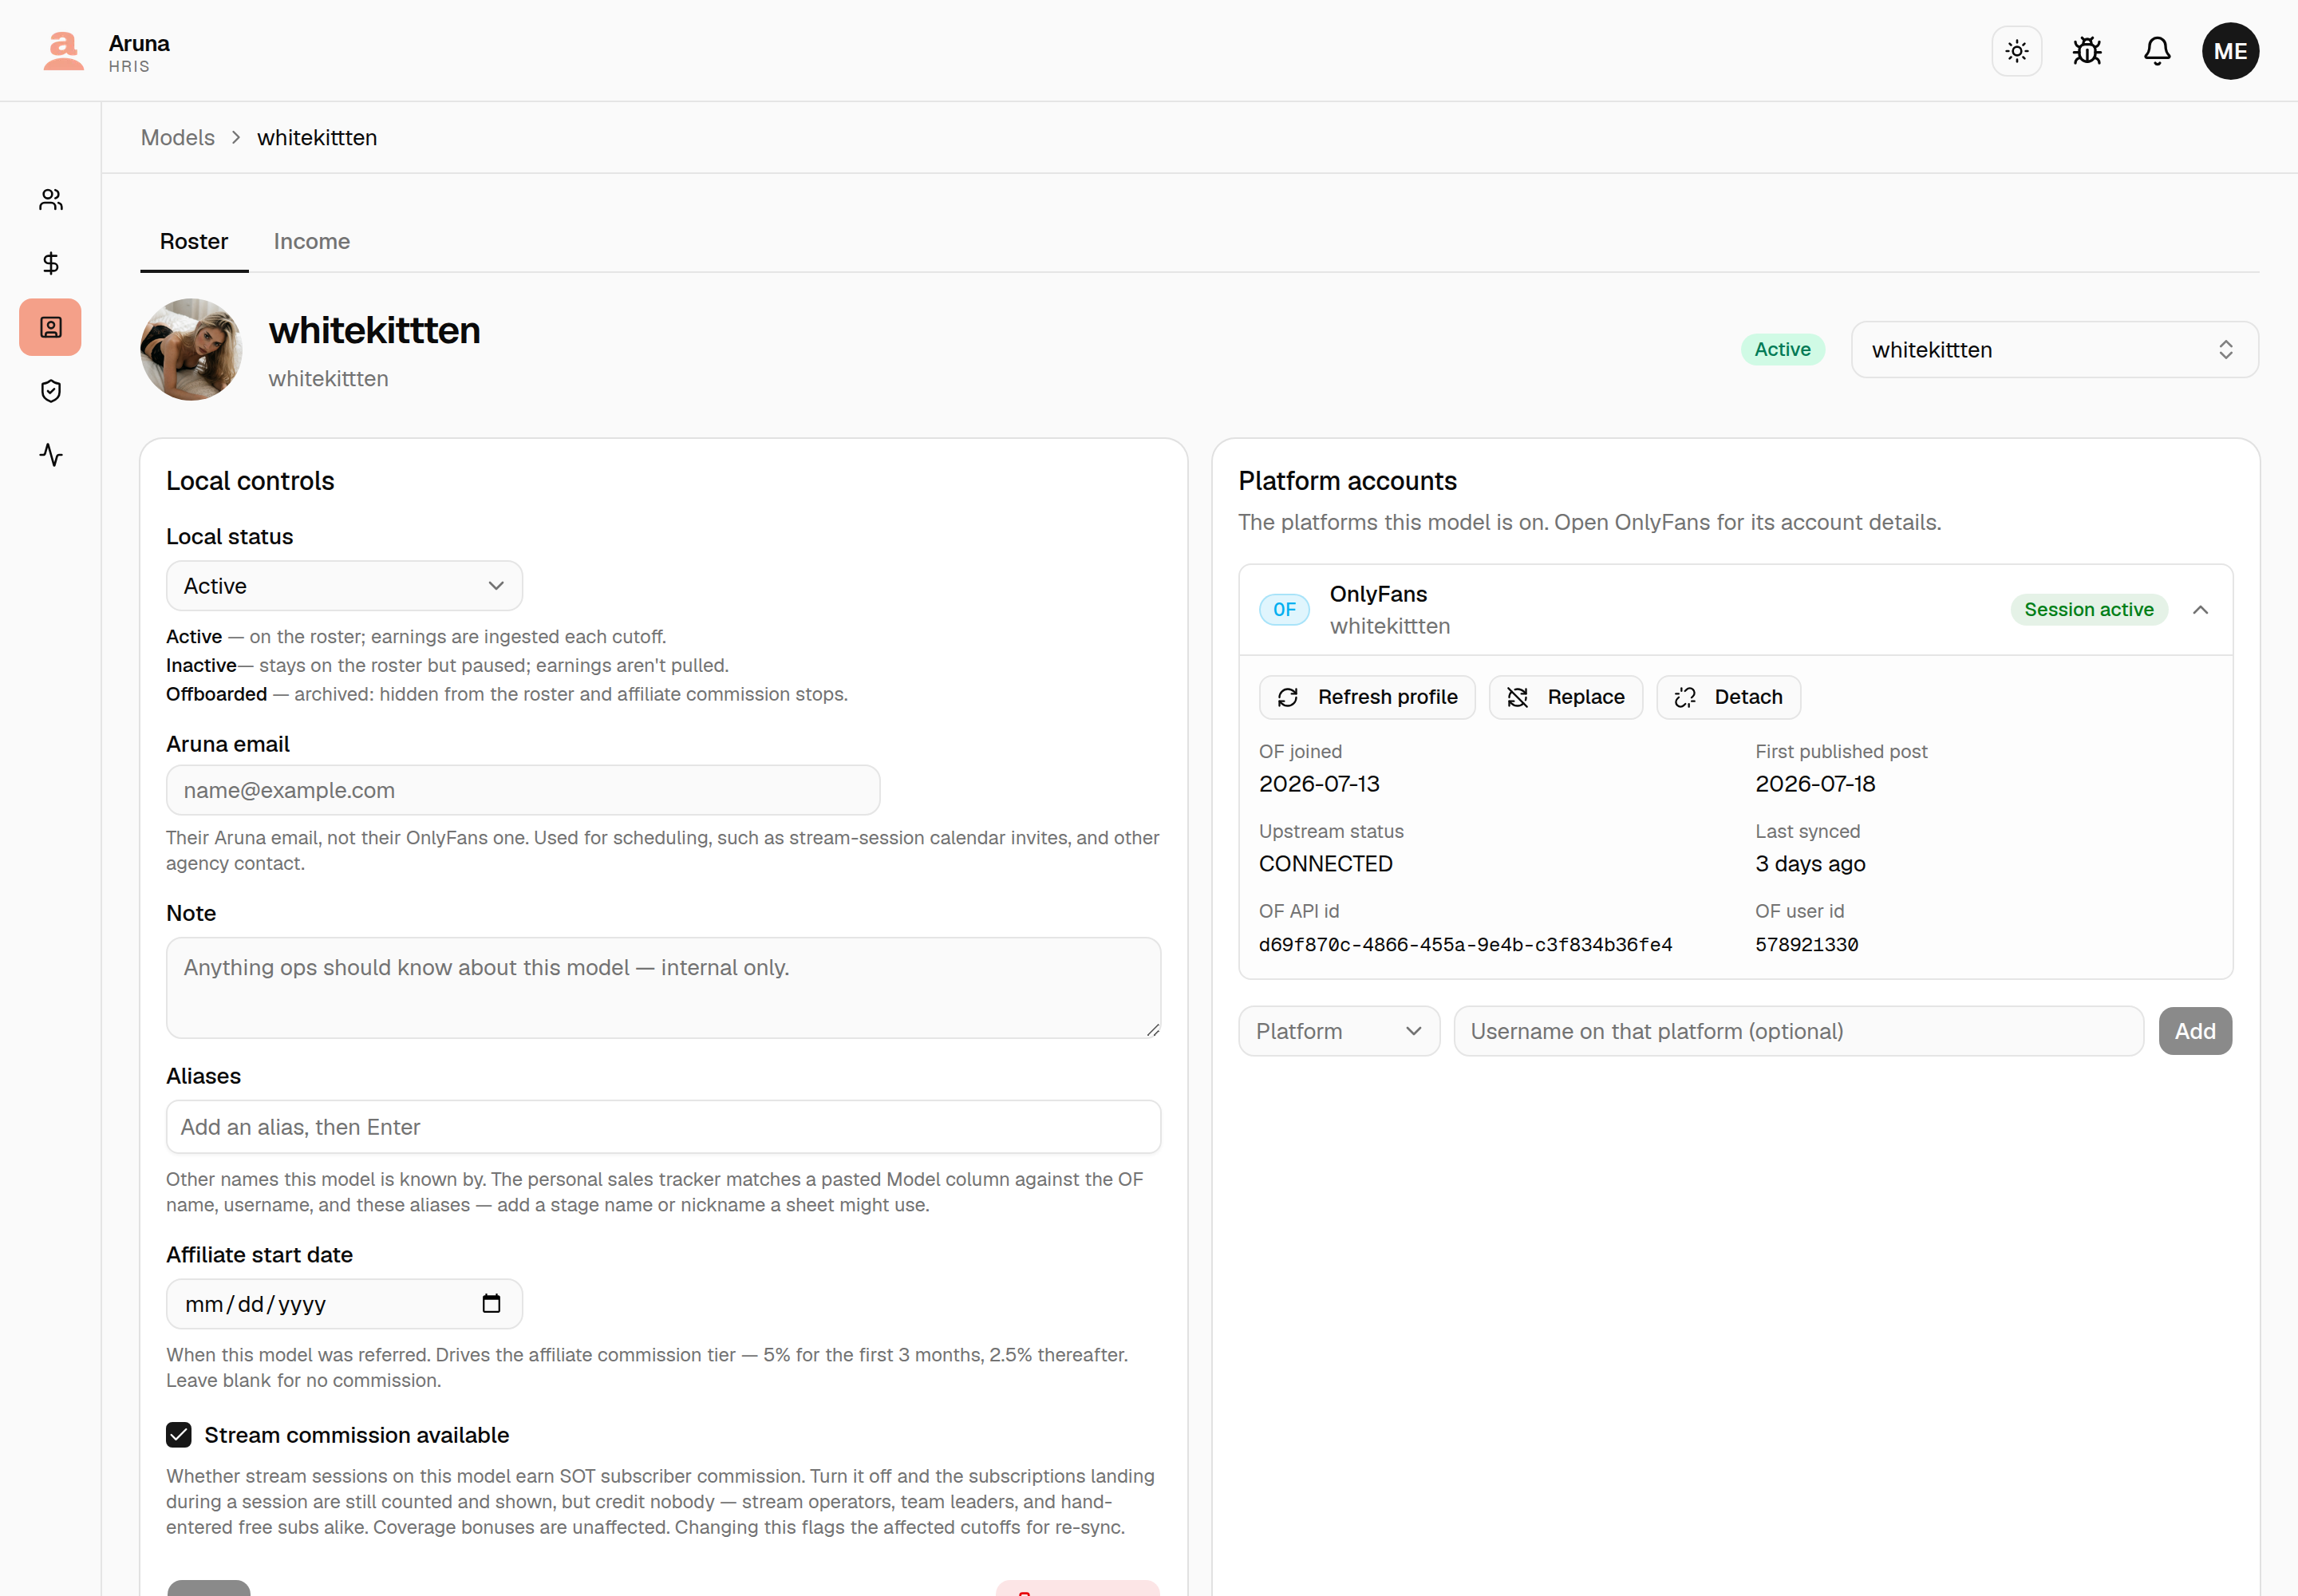Open the bug report icon
The width and height of the screenshot is (2298, 1596).
coord(2087,51)
